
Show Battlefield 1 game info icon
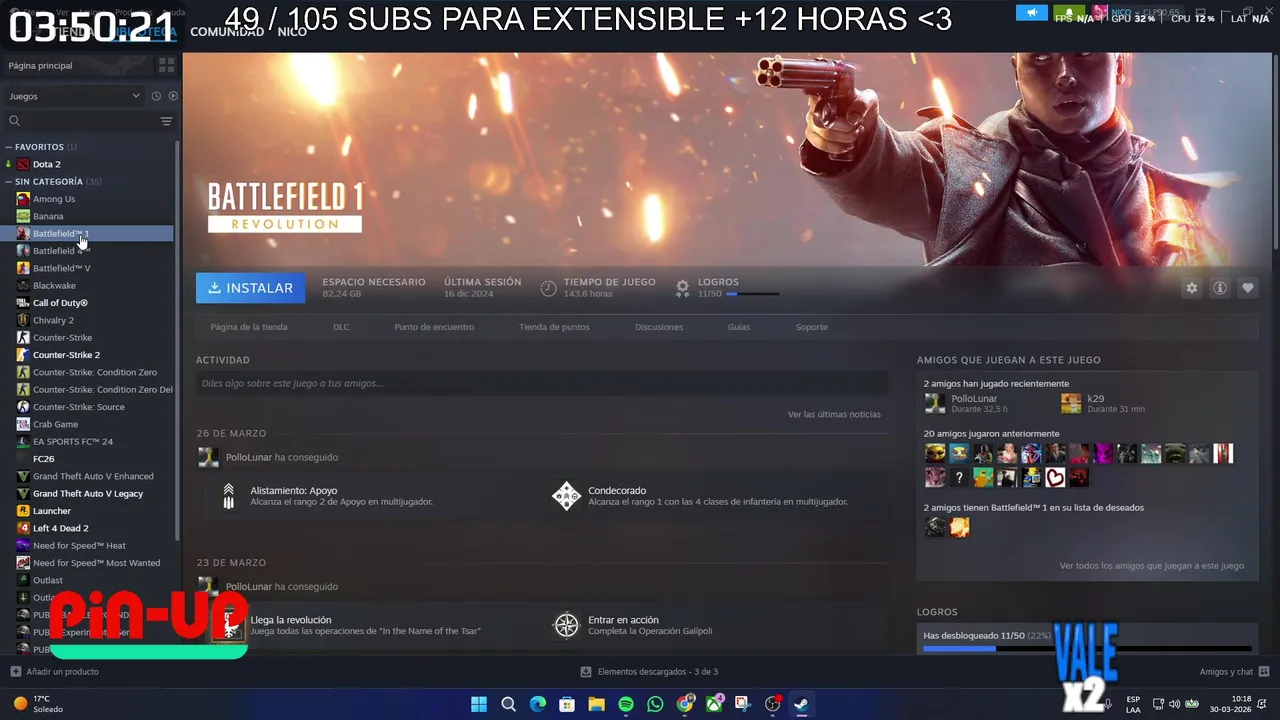coord(1220,288)
